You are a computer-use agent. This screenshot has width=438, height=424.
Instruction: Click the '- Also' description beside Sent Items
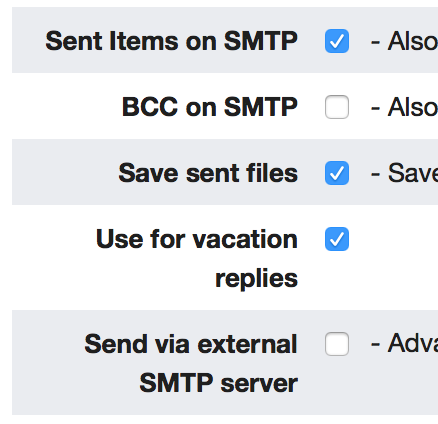(404, 41)
